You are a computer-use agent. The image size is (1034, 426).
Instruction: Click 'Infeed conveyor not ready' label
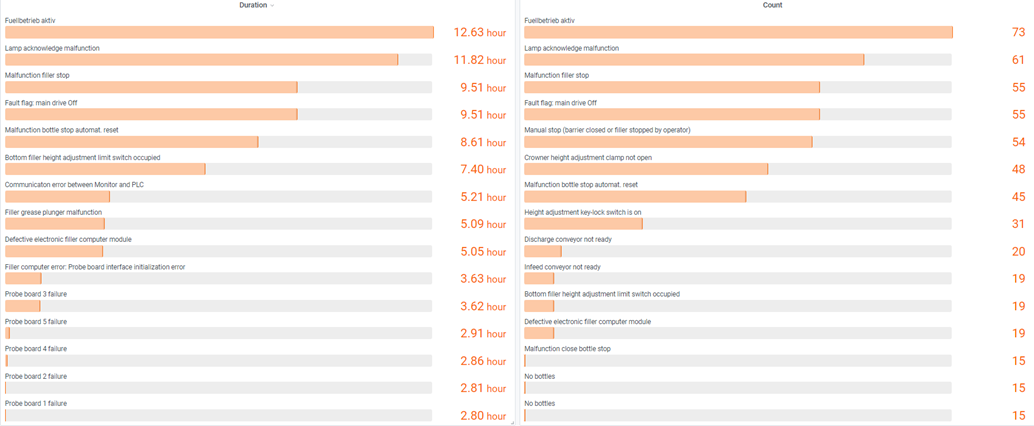pos(563,267)
